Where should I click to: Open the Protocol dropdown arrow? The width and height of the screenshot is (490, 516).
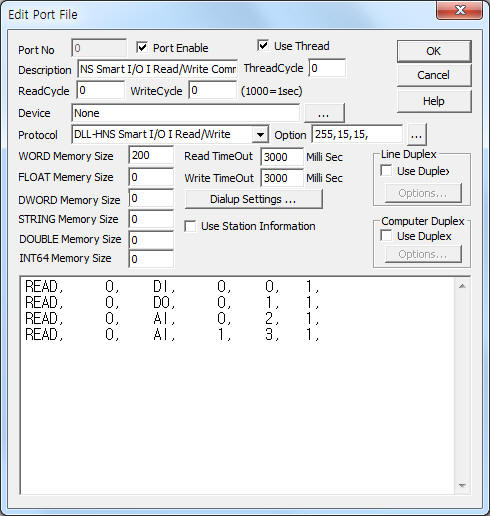tap(260, 135)
